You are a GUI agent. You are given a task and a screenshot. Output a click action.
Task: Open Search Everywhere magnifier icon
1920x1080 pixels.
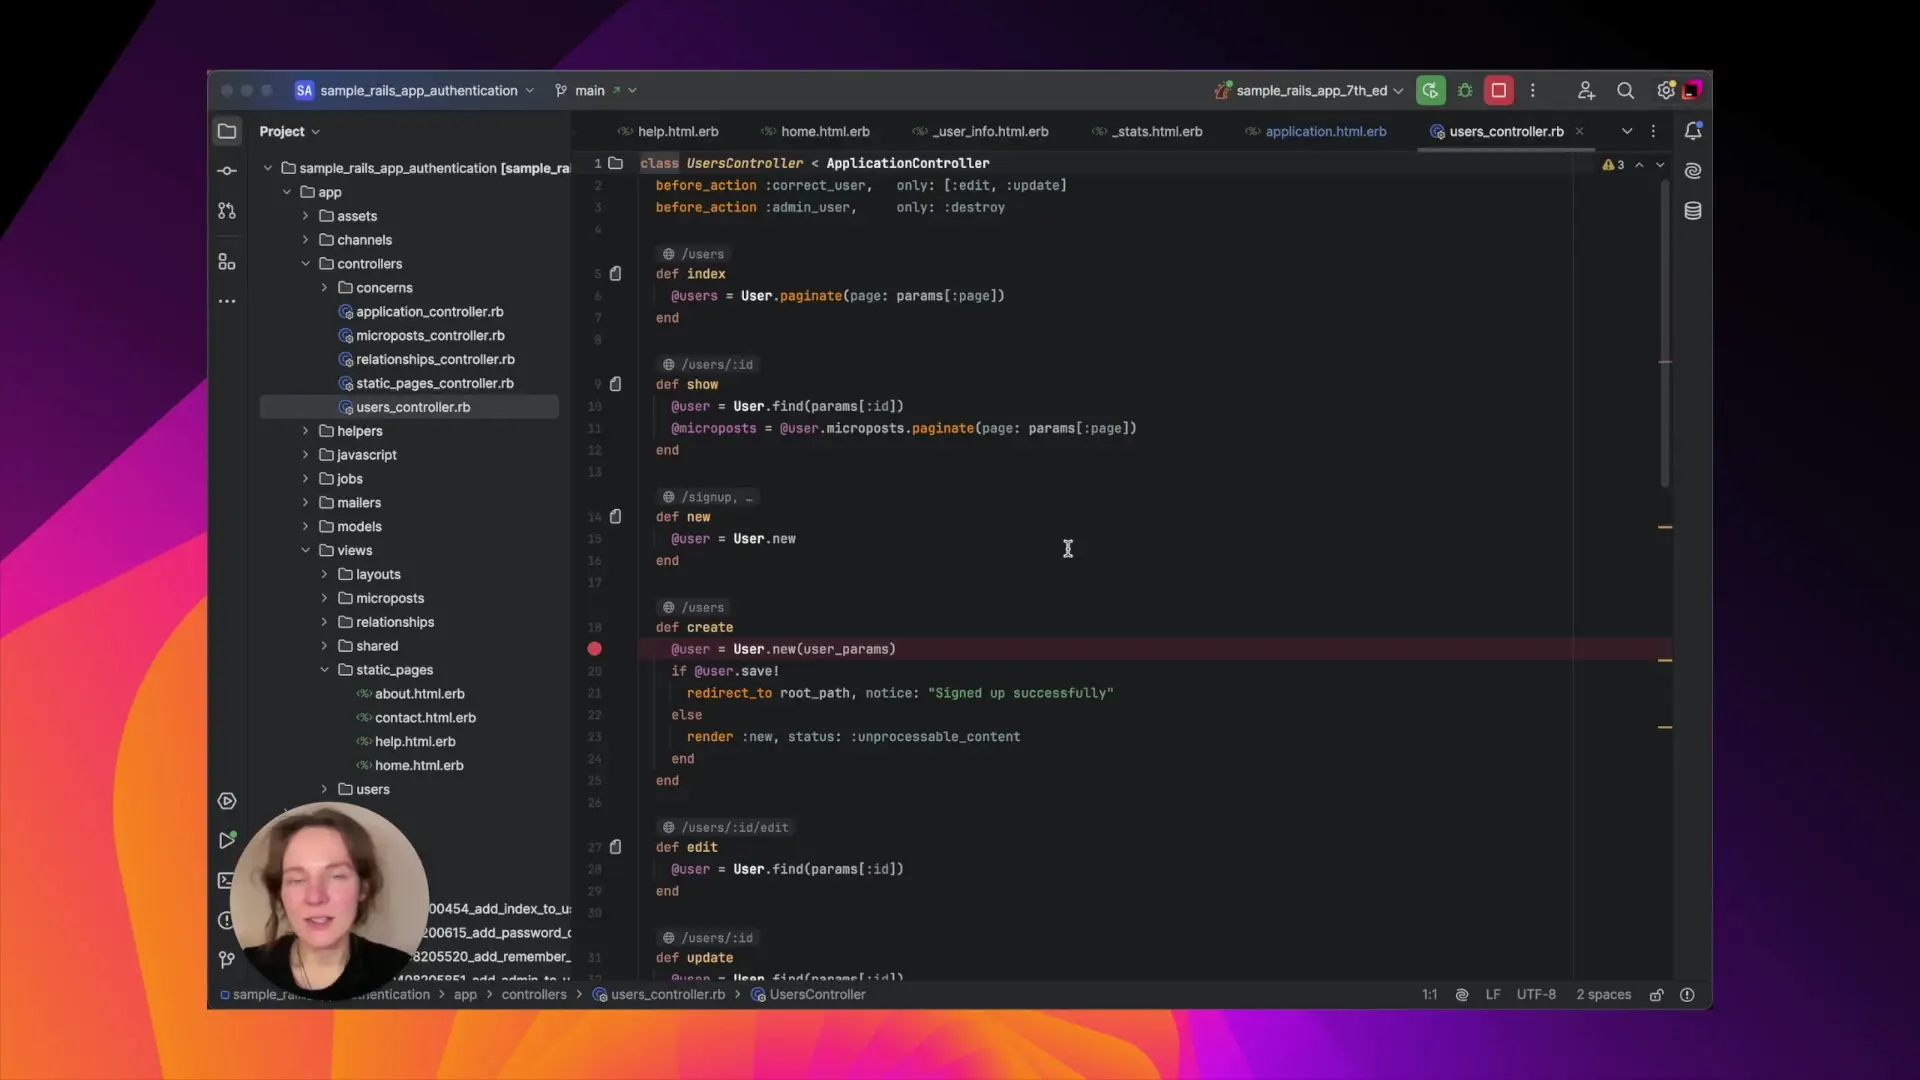[x=1626, y=90]
